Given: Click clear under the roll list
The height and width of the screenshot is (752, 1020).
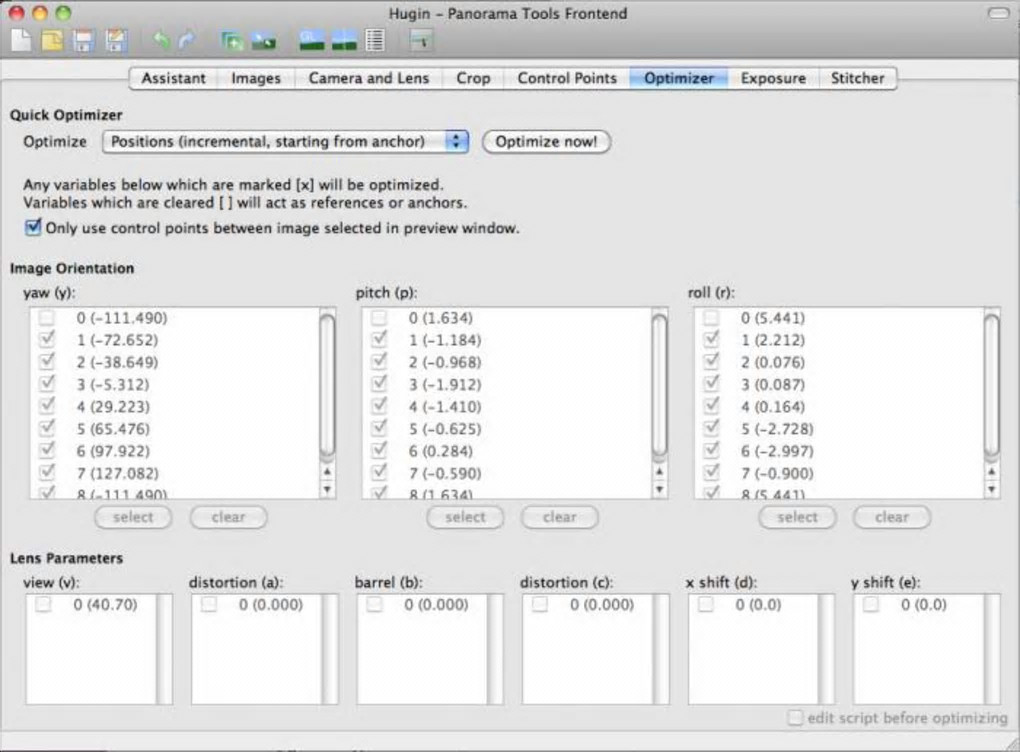Looking at the screenshot, I should tap(892, 517).
